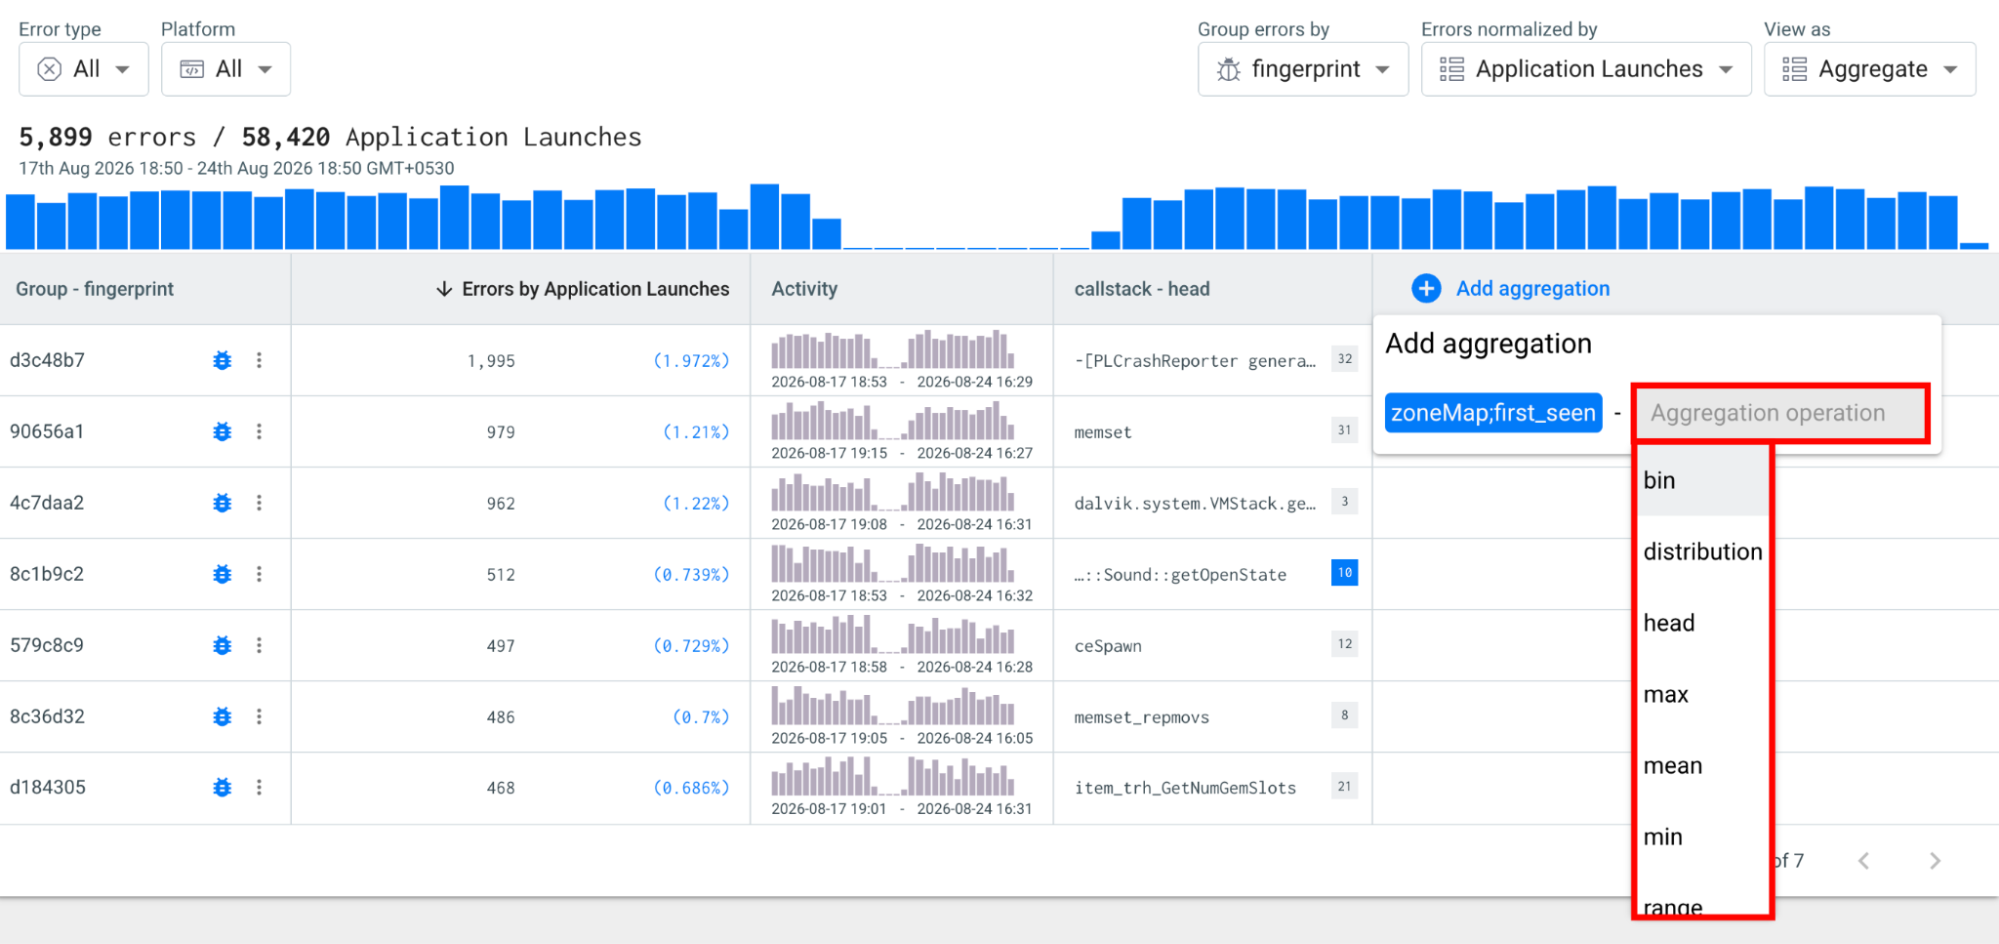Select the distribution aggregation option
1999x944 pixels.
[x=1703, y=551]
